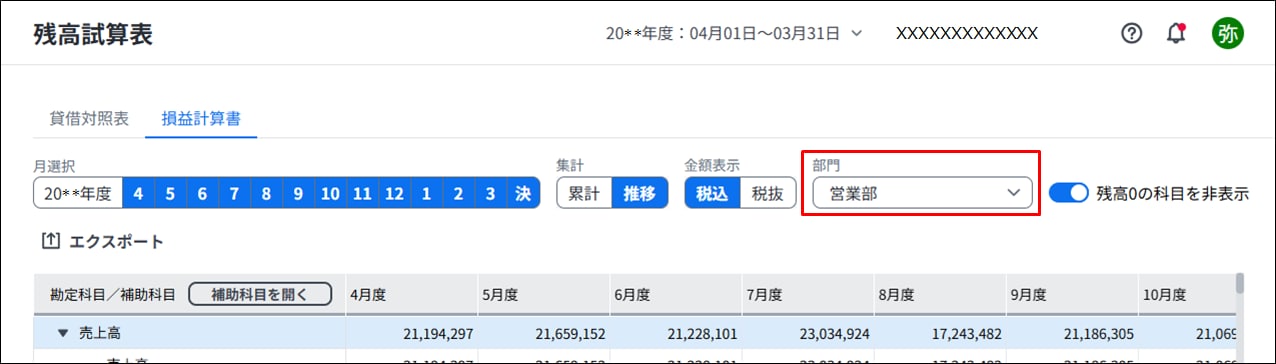Open notifications bell icon
The height and width of the screenshot is (364, 1276).
[1177, 33]
